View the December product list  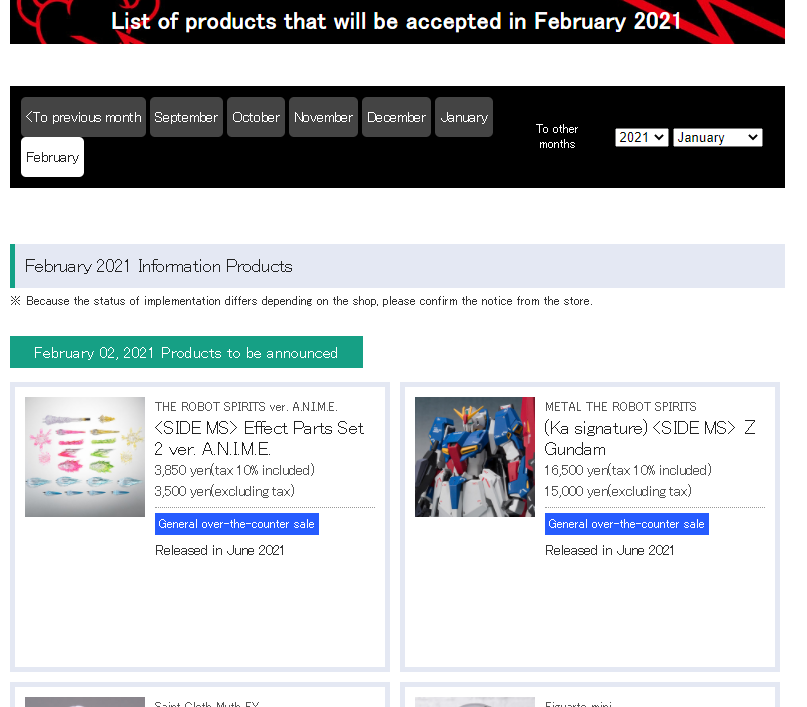click(396, 117)
